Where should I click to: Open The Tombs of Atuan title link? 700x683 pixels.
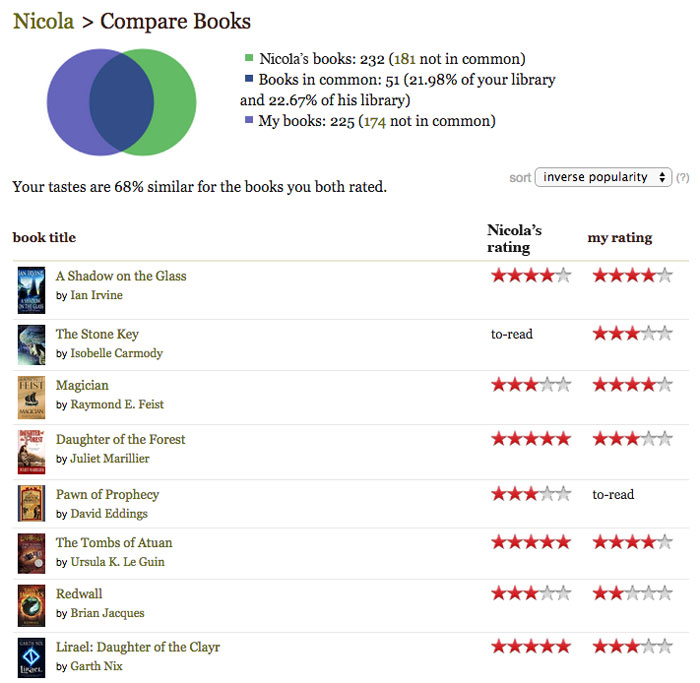pos(114,543)
